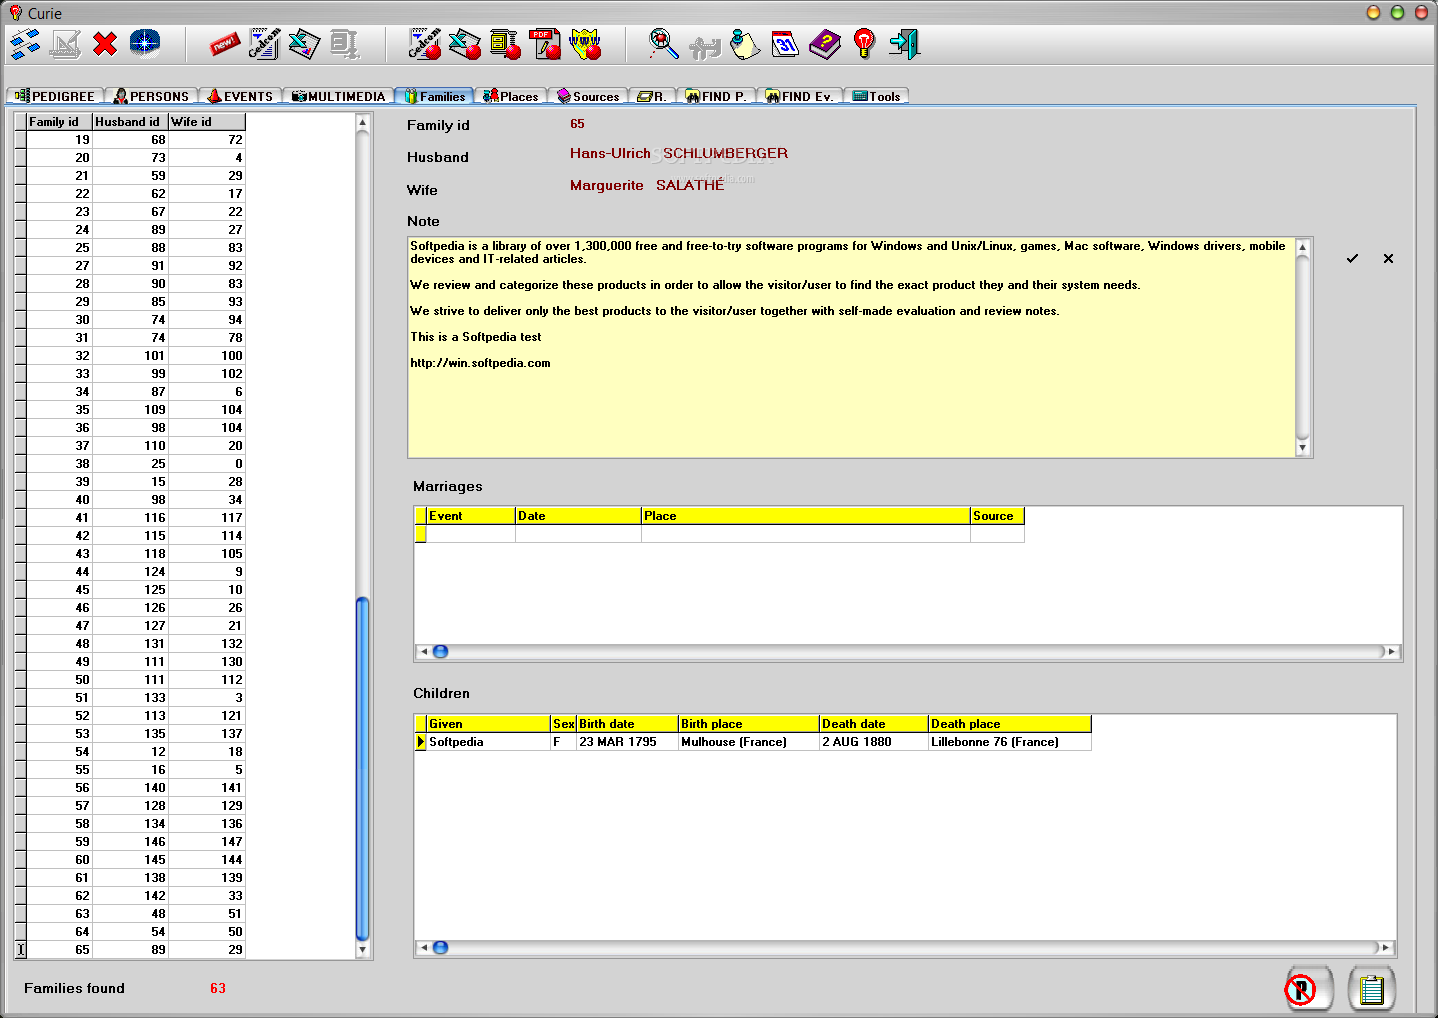Click the exit door icon

pos(905,44)
